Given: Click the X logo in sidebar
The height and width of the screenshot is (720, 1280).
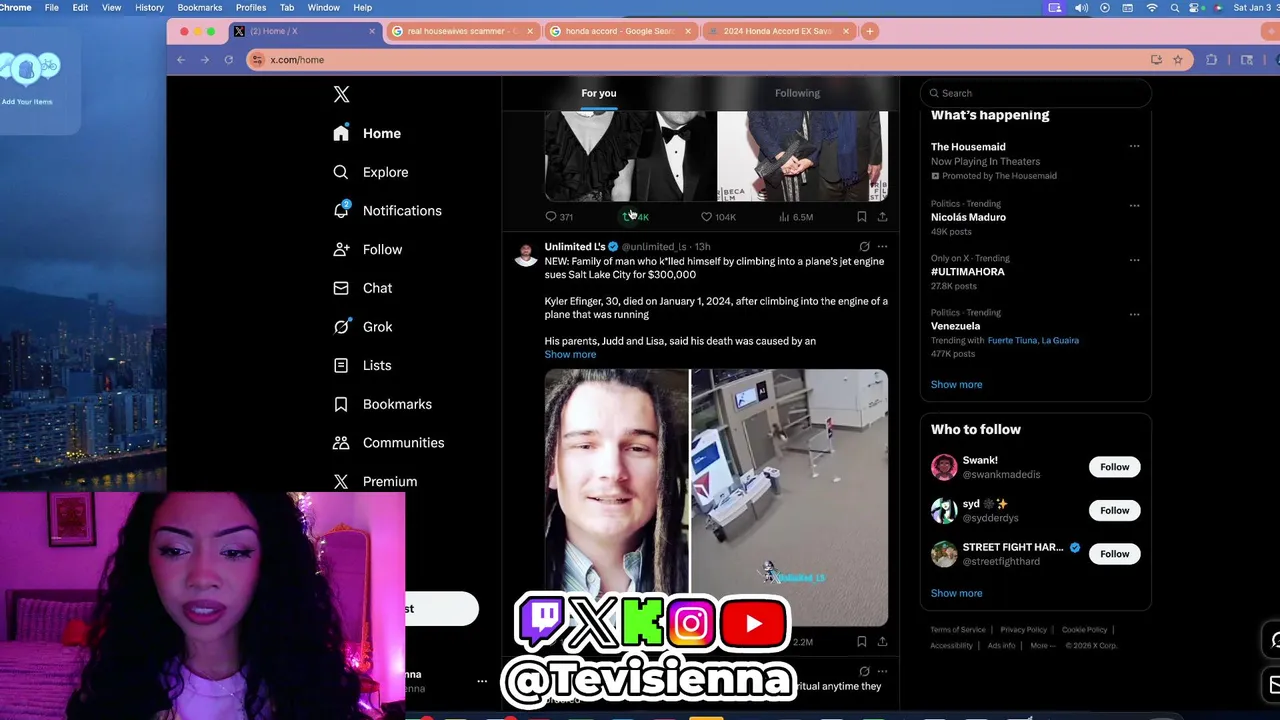Looking at the screenshot, I should (x=341, y=94).
